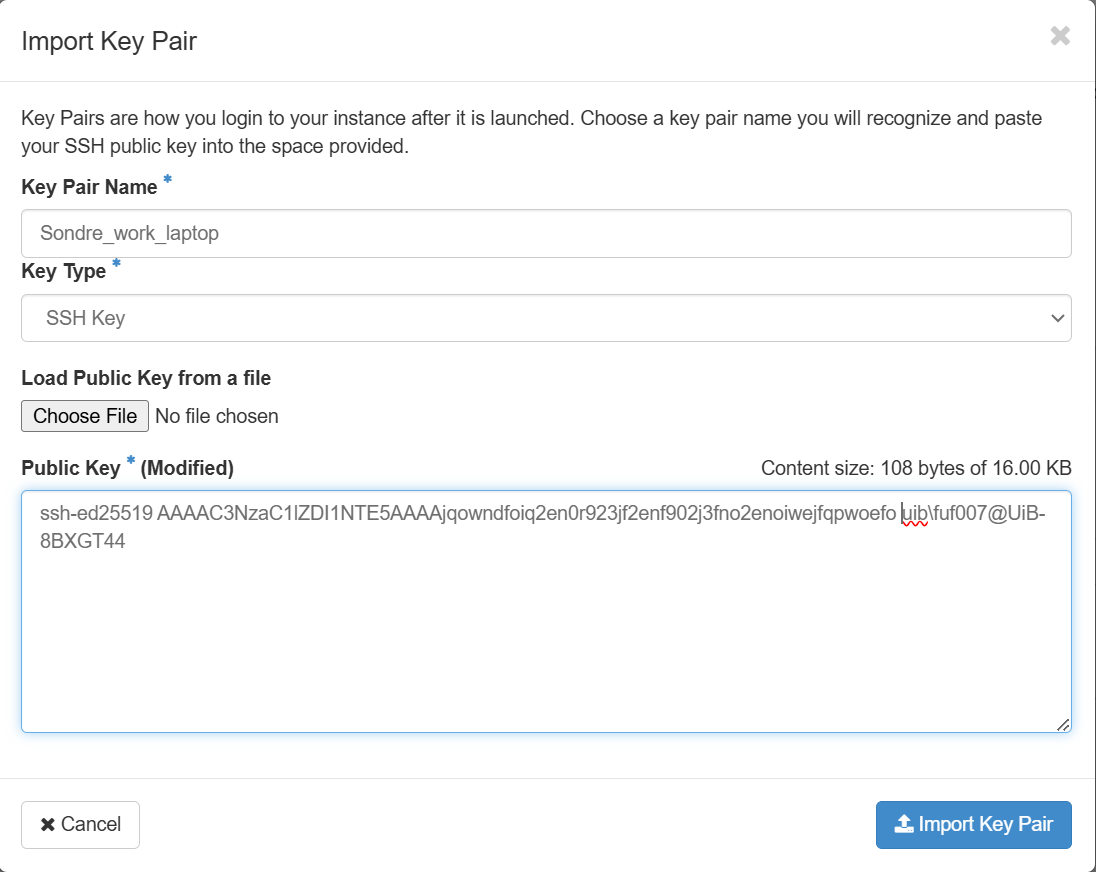Click the asterisk beside Public Key label
Image resolution: width=1096 pixels, height=872 pixels.
point(130,461)
